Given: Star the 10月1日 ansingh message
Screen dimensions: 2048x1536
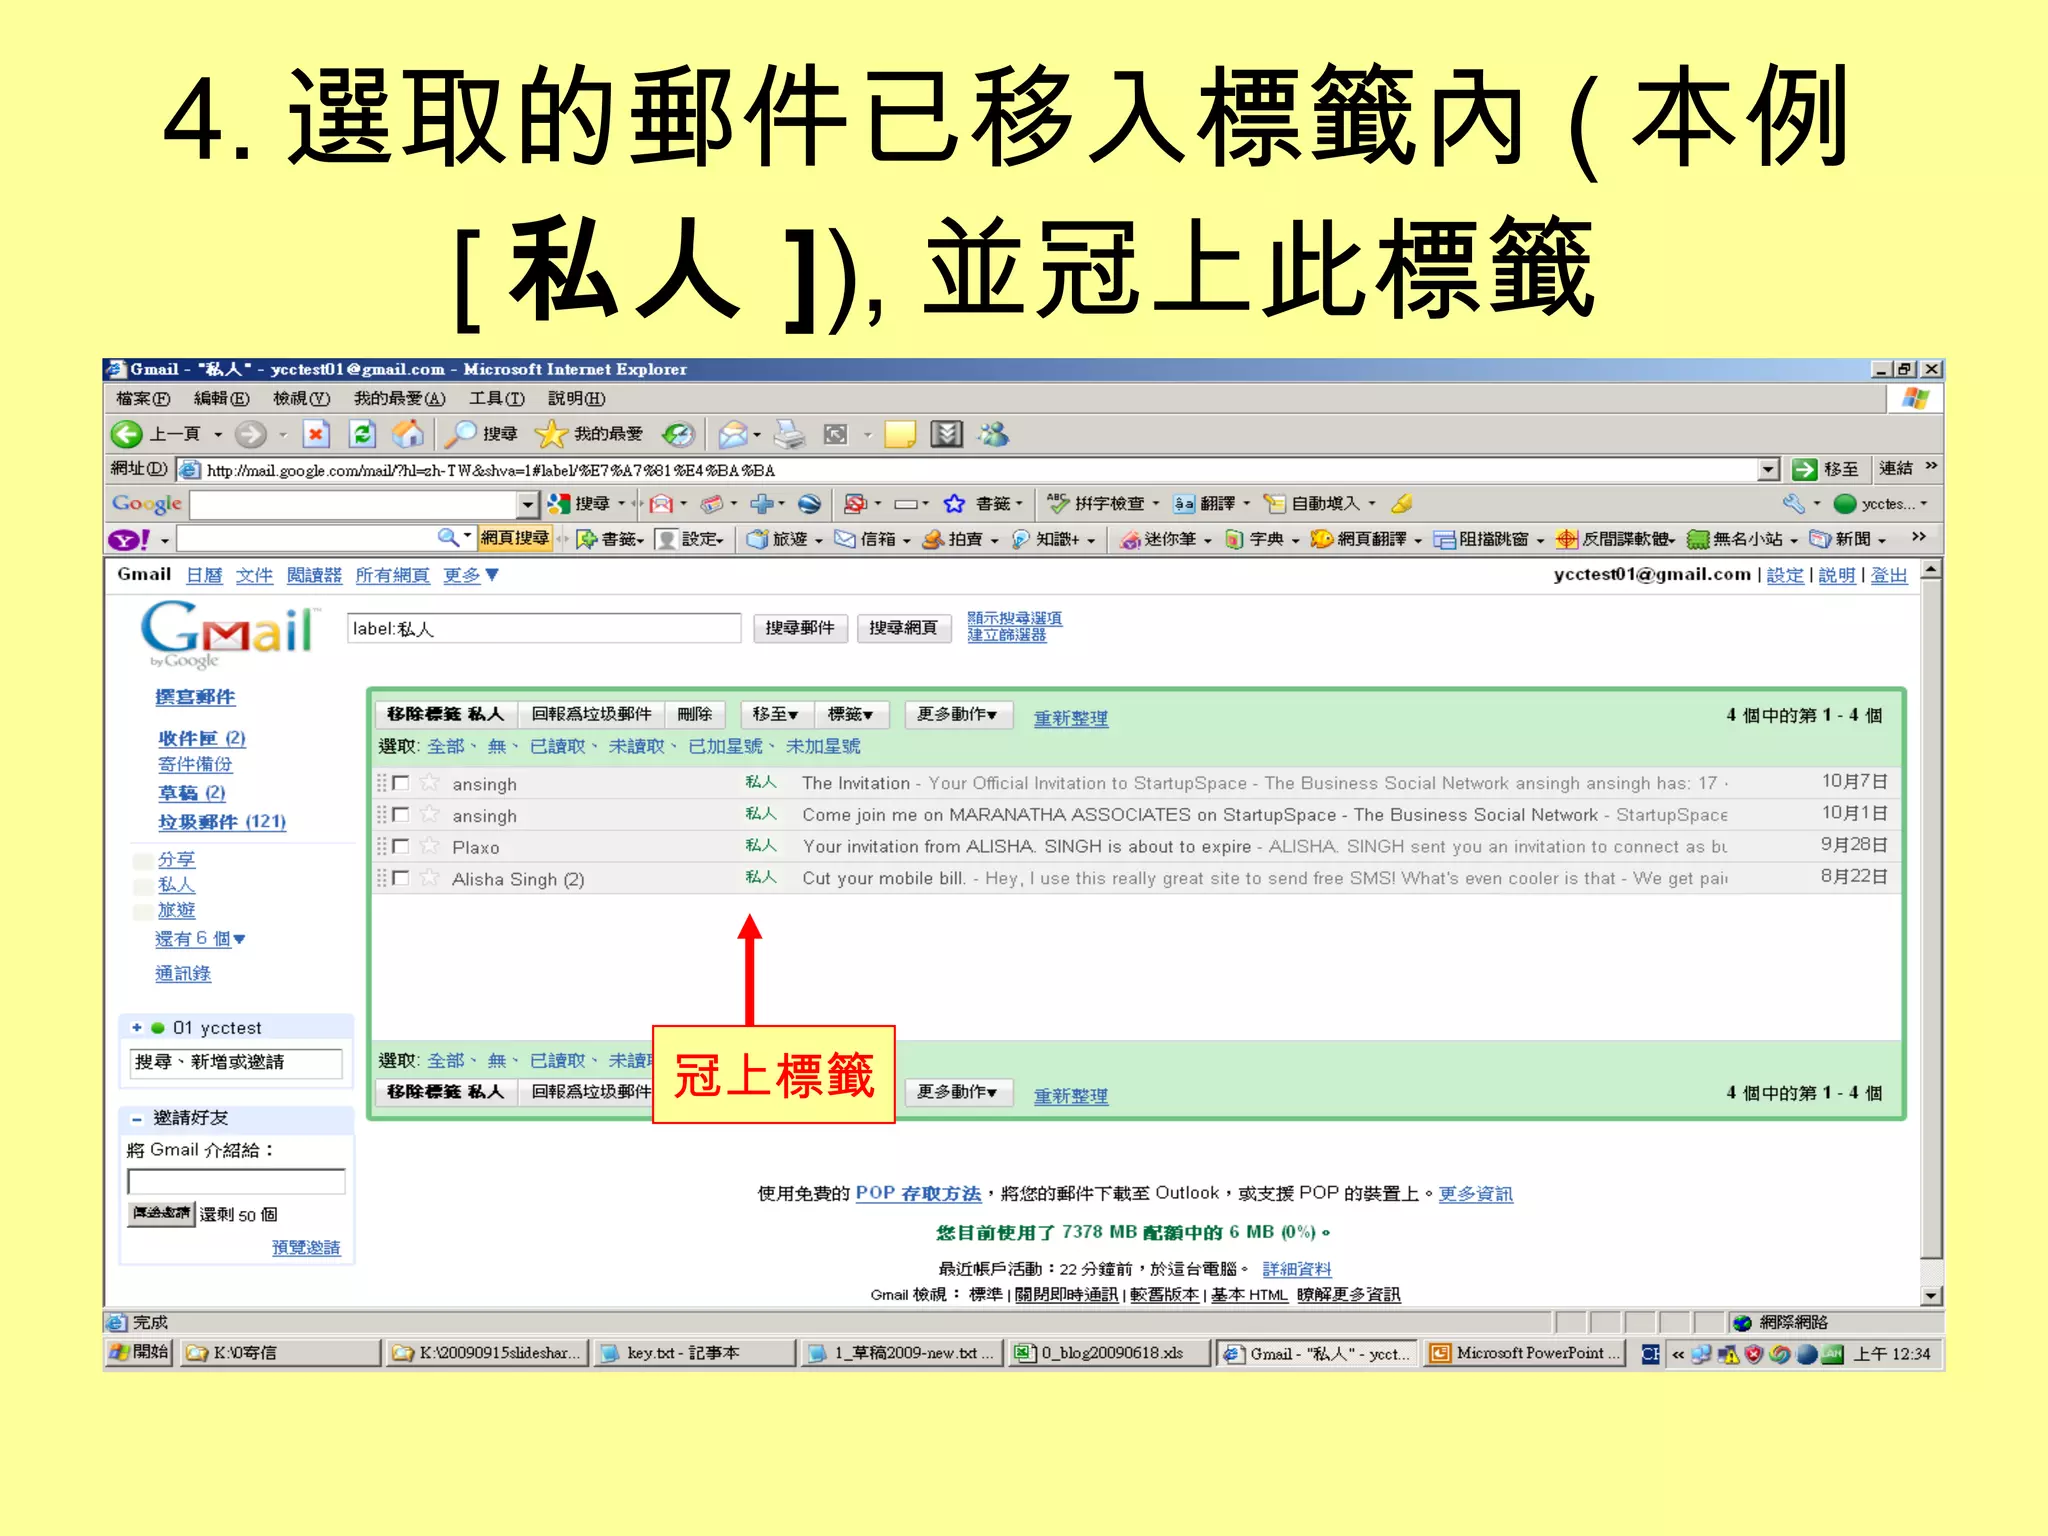Looking at the screenshot, I should tap(430, 815).
